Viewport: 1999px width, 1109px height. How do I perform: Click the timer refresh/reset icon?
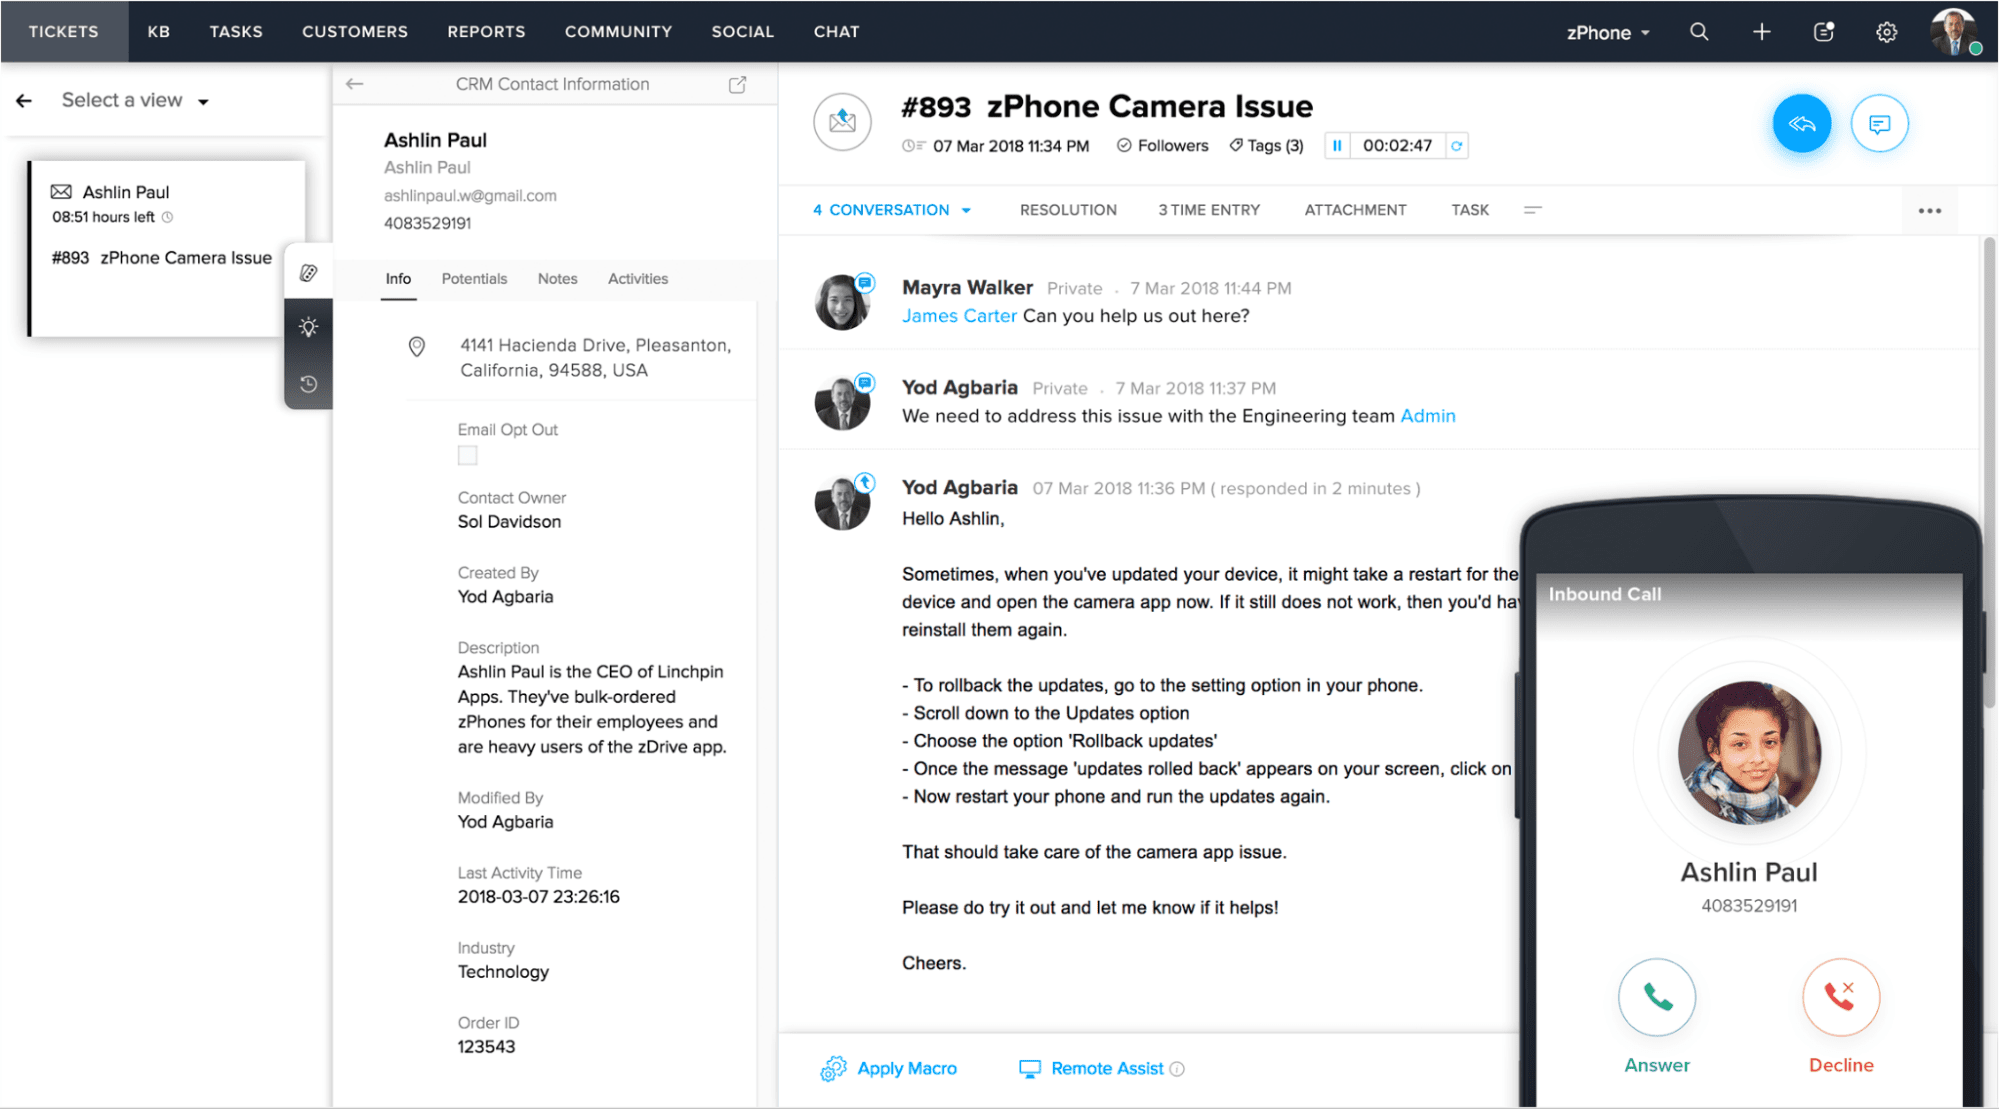click(1456, 148)
